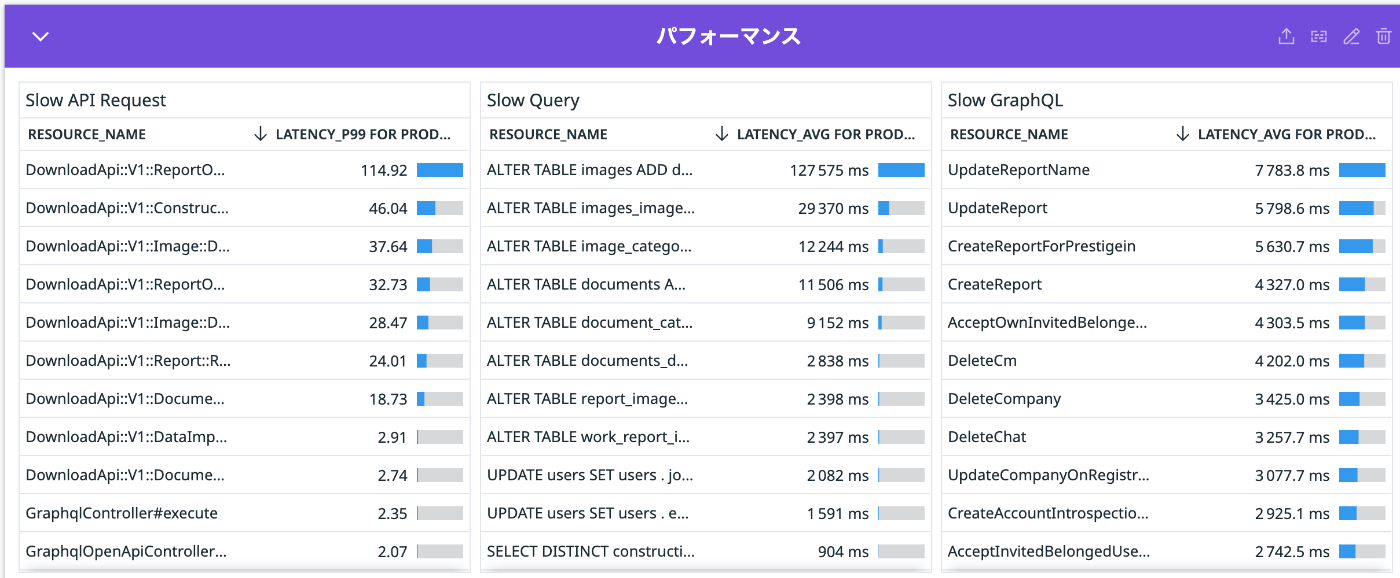1400x578 pixels.
Task: Select ALTER TABLE report_image... row
Action: [x=706, y=399]
